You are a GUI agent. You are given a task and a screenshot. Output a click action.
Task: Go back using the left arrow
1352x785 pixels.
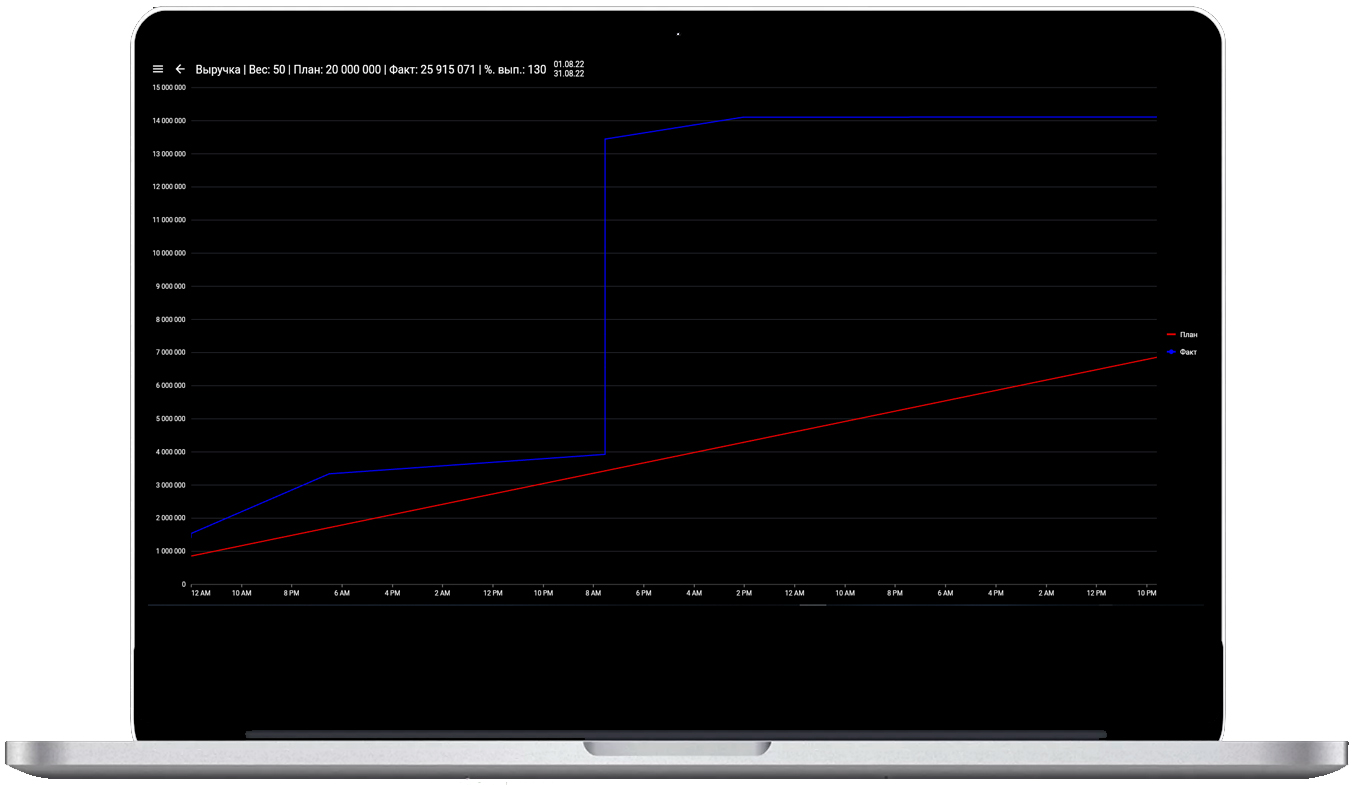click(x=180, y=70)
